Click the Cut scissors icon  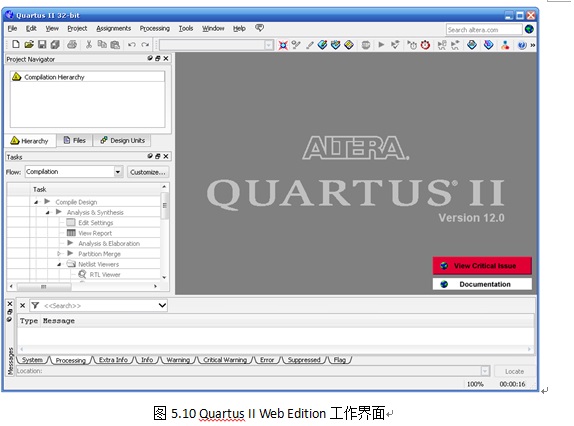click(89, 44)
